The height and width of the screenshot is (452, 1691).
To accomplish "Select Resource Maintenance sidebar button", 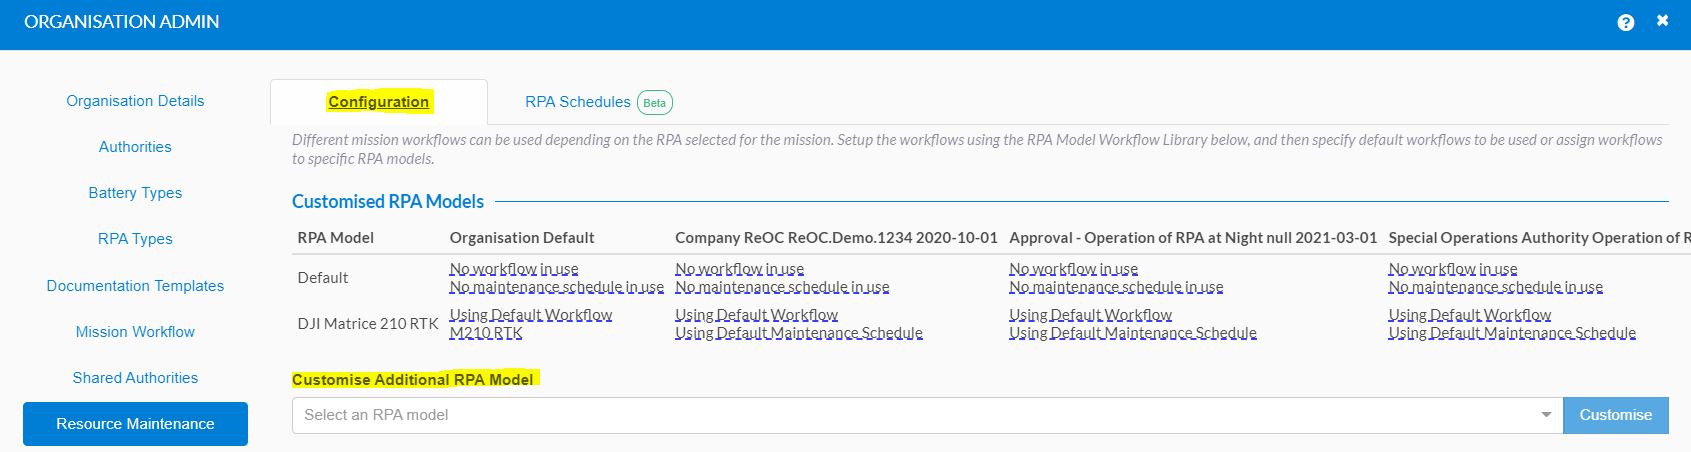I will (x=135, y=424).
